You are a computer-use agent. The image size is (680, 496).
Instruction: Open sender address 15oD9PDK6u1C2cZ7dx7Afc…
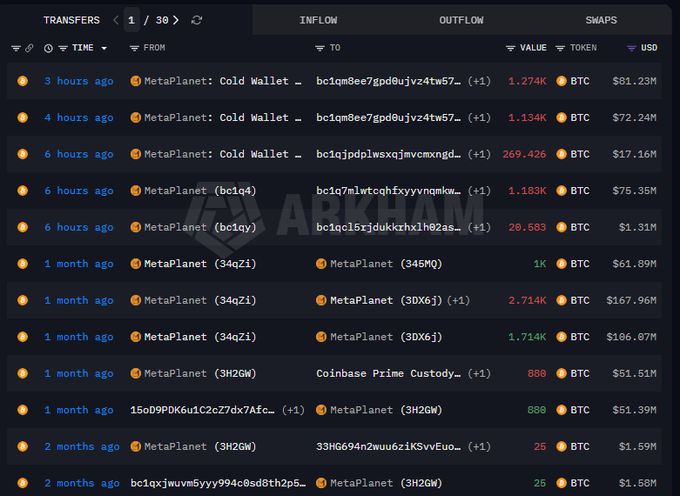click(203, 410)
